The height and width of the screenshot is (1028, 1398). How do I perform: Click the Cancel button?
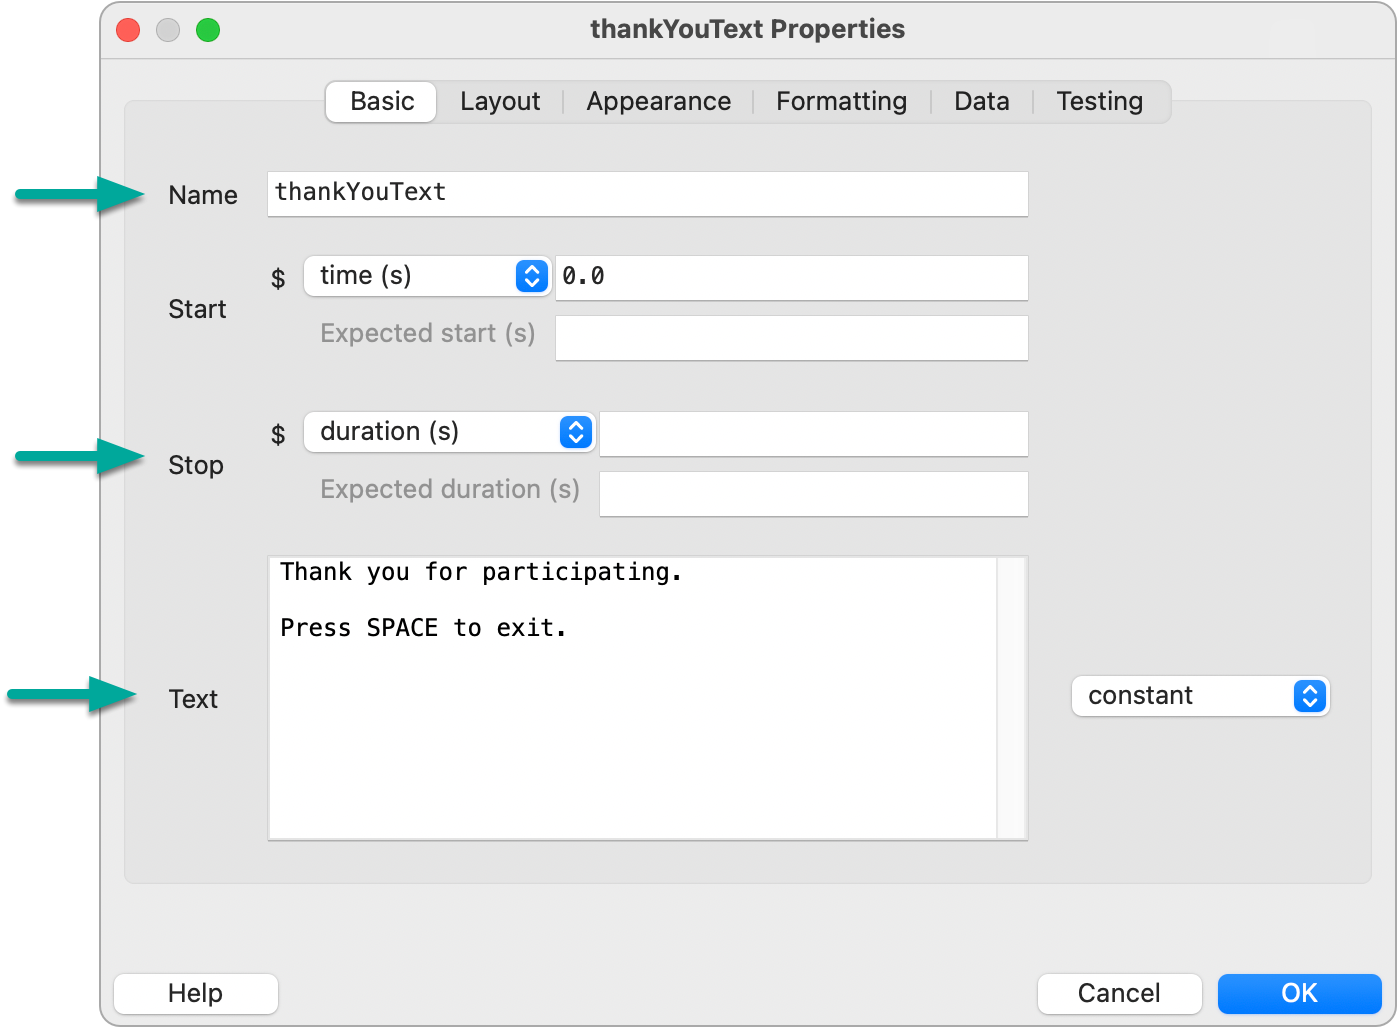(x=1119, y=993)
